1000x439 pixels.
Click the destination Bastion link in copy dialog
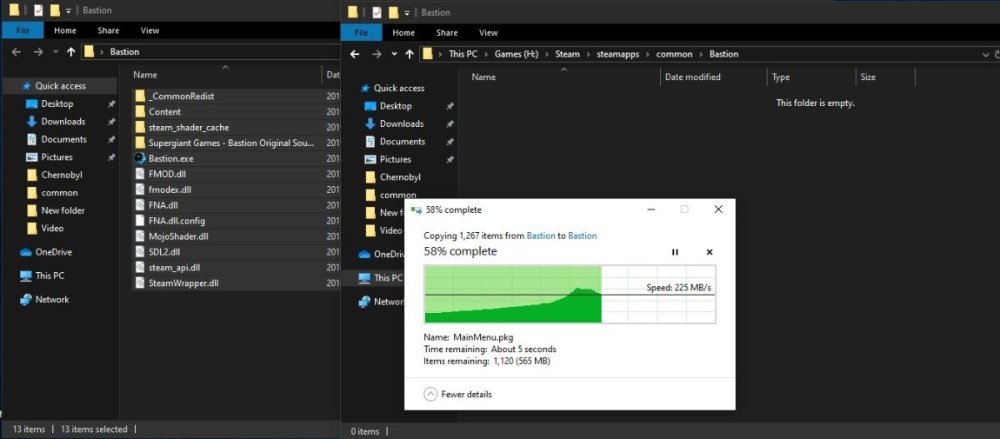[x=582, y=236]
